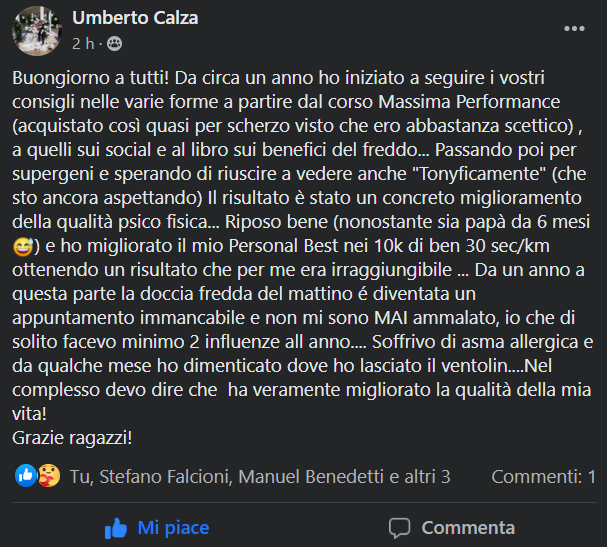Toggle the "Mi piace" like label
Image resolution: width=607 pixels, height=547 pixels.
(173, 527)
